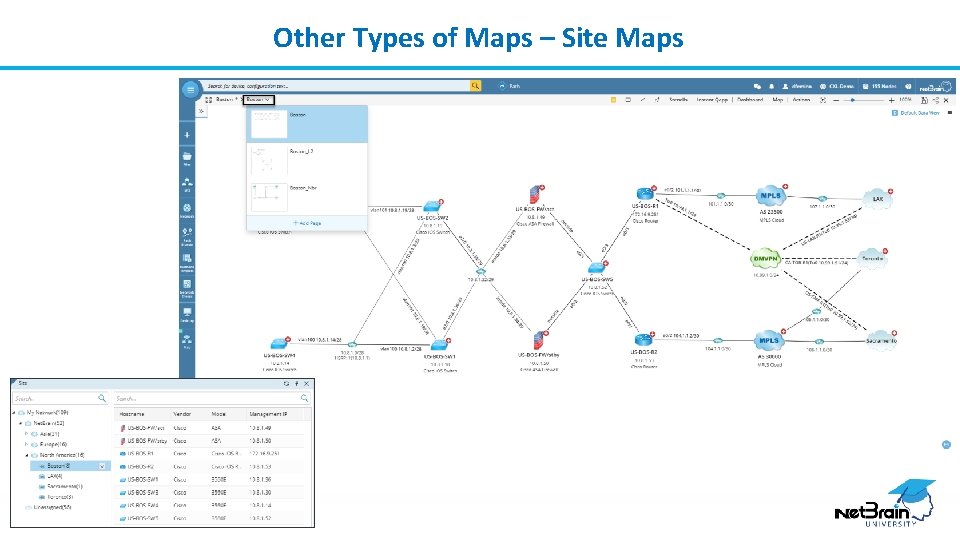Click the device table search field

[212, 398]
